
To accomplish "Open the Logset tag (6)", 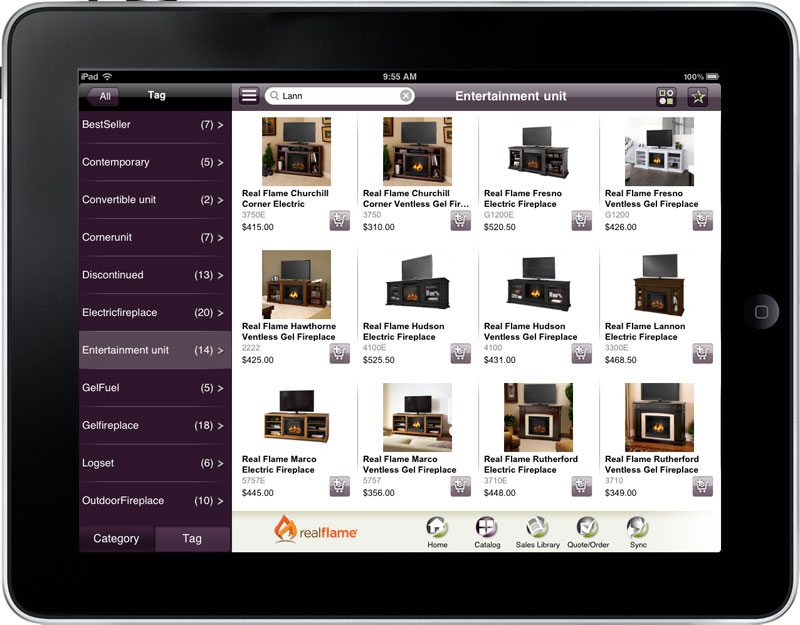I will coord(155,463).
